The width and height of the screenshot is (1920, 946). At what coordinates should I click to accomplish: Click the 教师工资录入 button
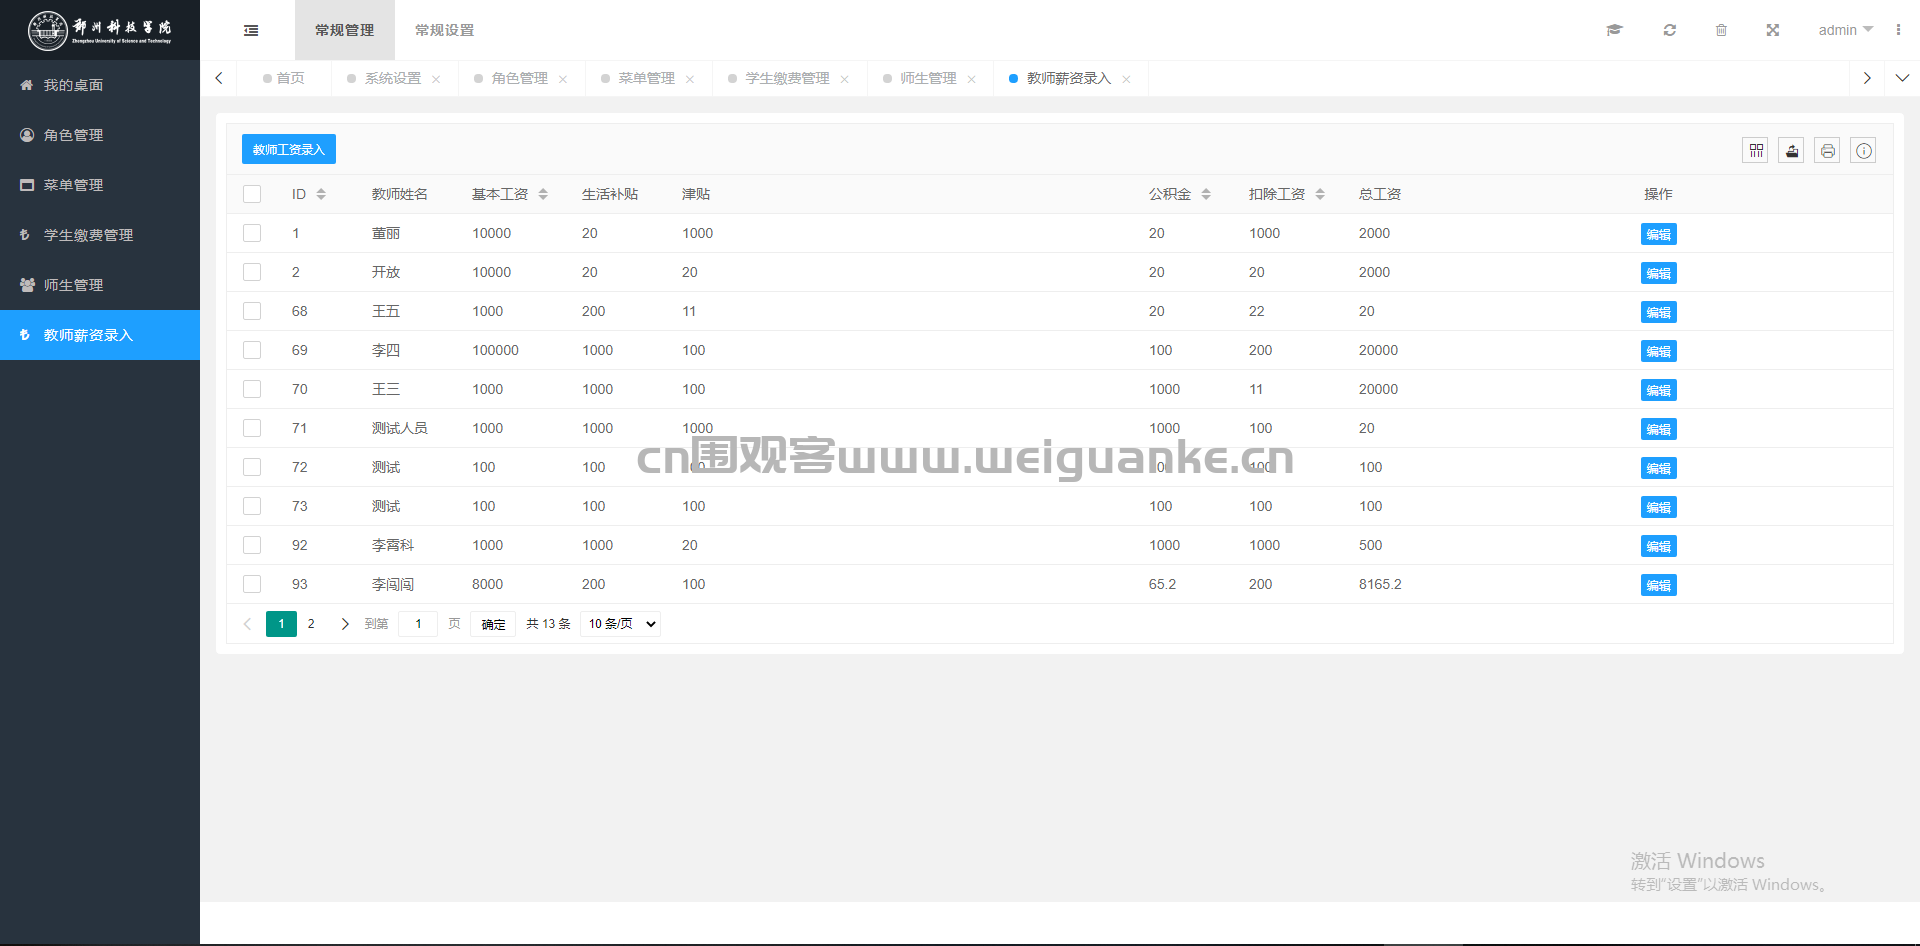[289, 149]
